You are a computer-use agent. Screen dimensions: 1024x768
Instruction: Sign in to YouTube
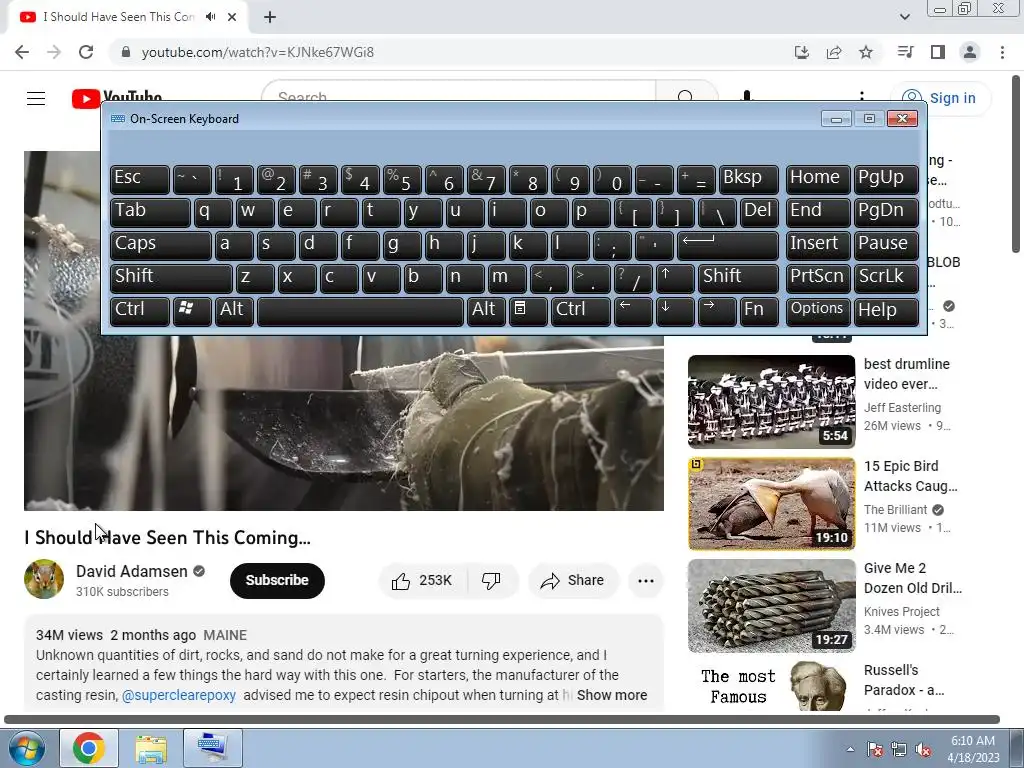(940, 98)
